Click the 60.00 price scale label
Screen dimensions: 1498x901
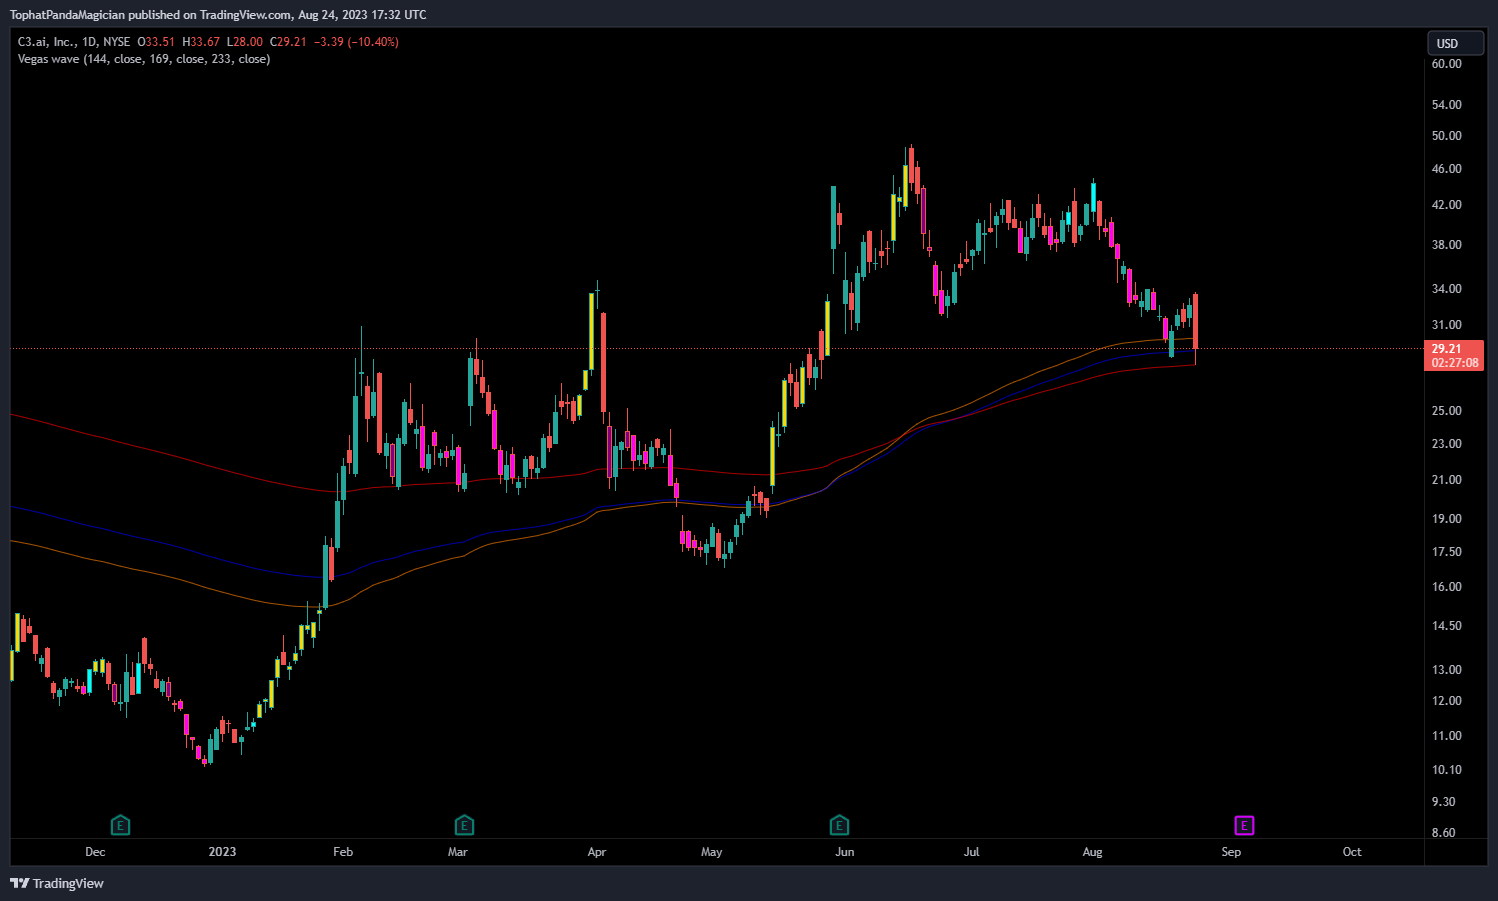pyautogui.click(x=1446, y=64)
